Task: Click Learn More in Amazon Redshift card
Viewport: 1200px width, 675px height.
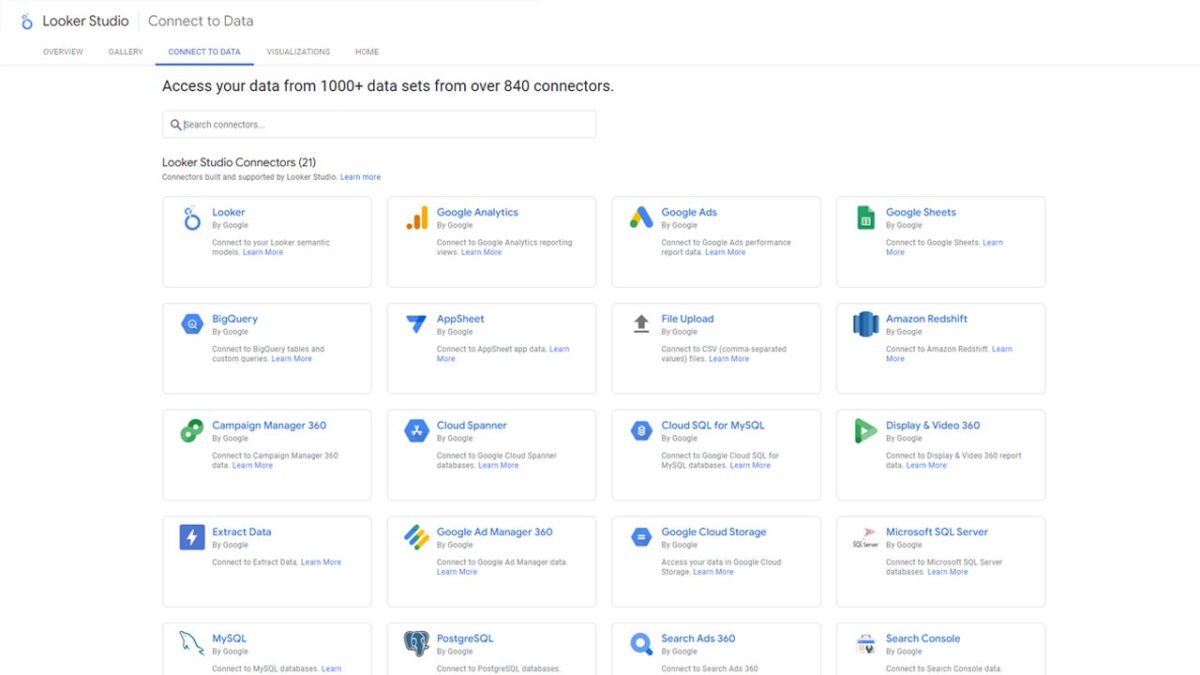Action: pyautogui.click(x=949, y=354)
